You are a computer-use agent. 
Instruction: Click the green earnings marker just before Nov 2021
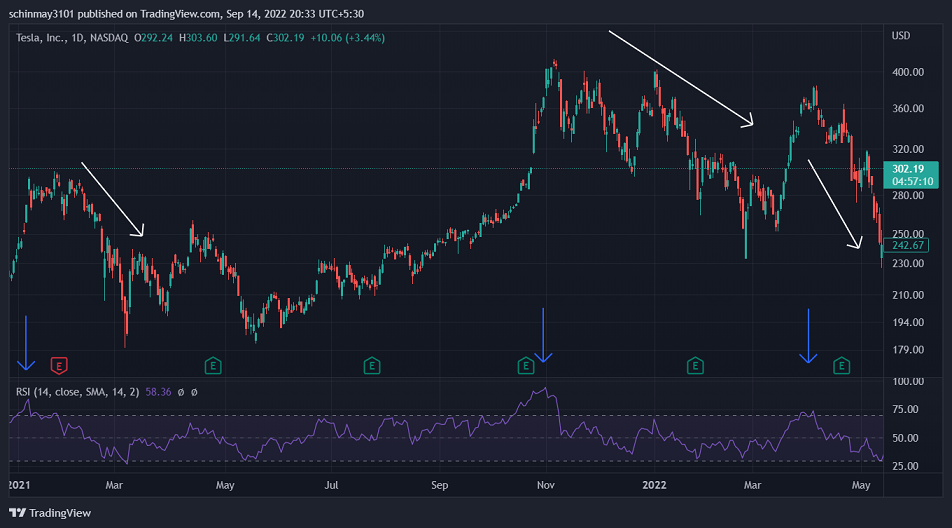pyautogui.click(x=526, y=366)
